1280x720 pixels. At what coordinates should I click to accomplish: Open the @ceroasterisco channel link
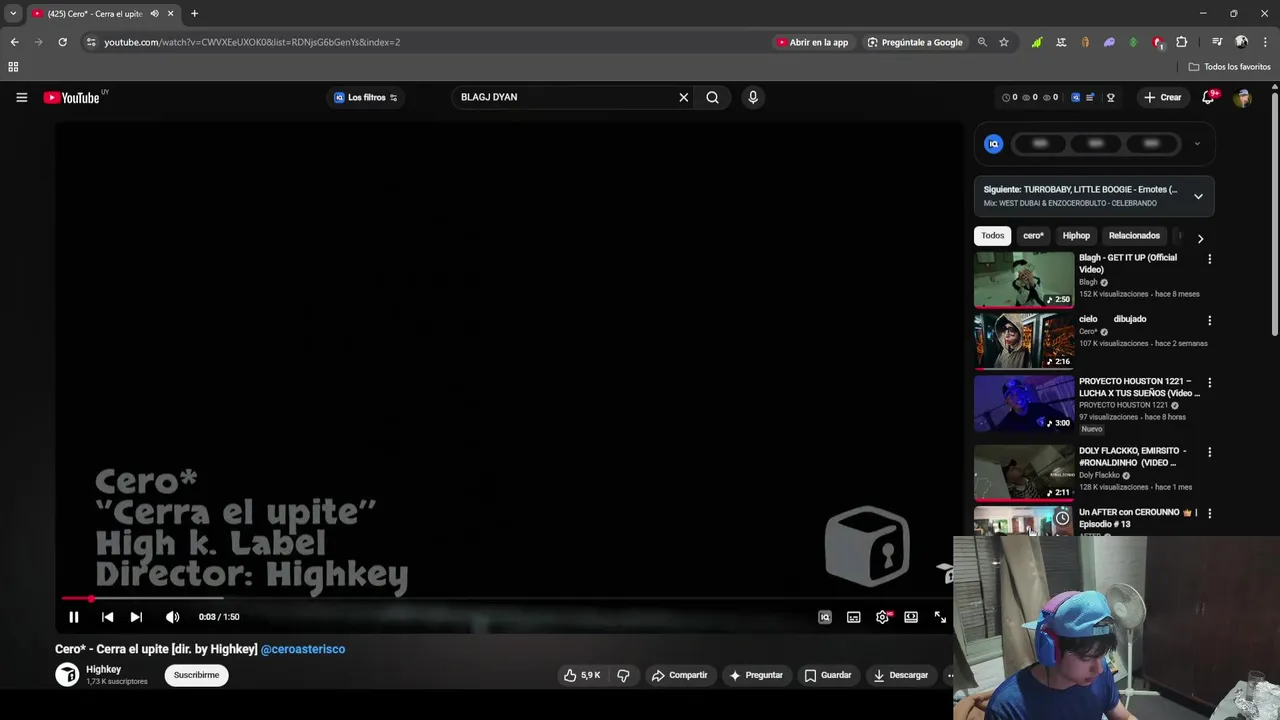coord(303,649)
